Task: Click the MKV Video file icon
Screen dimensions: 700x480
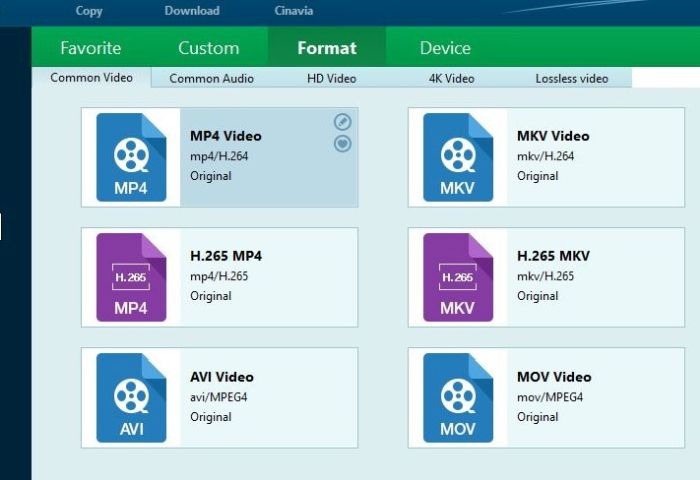Action: coord(458,157)
